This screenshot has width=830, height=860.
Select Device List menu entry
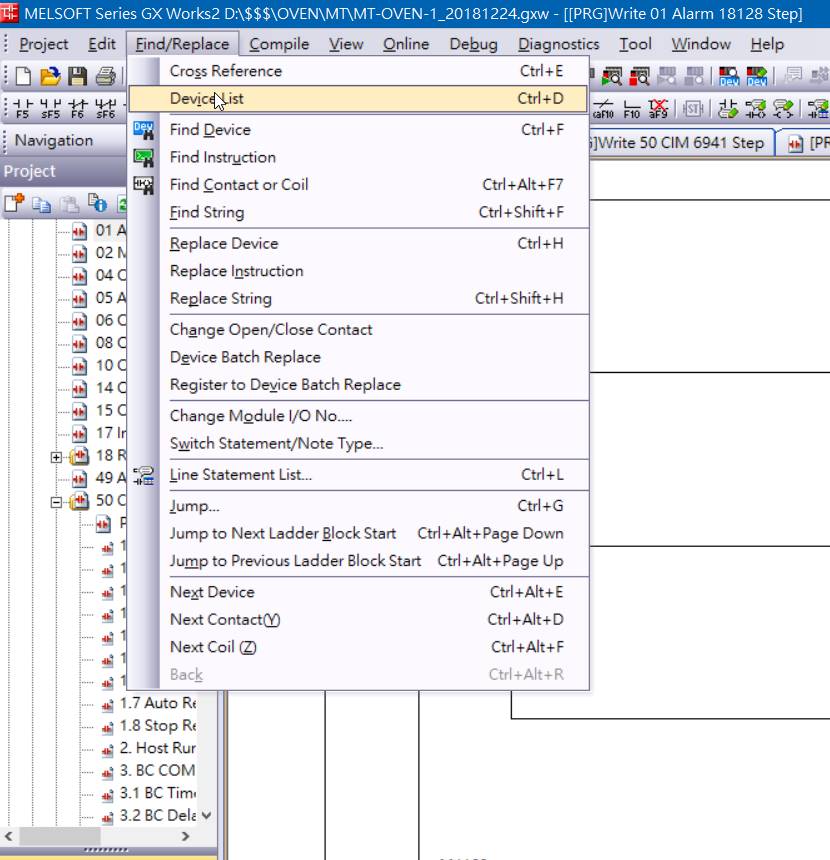coord(207,98)
